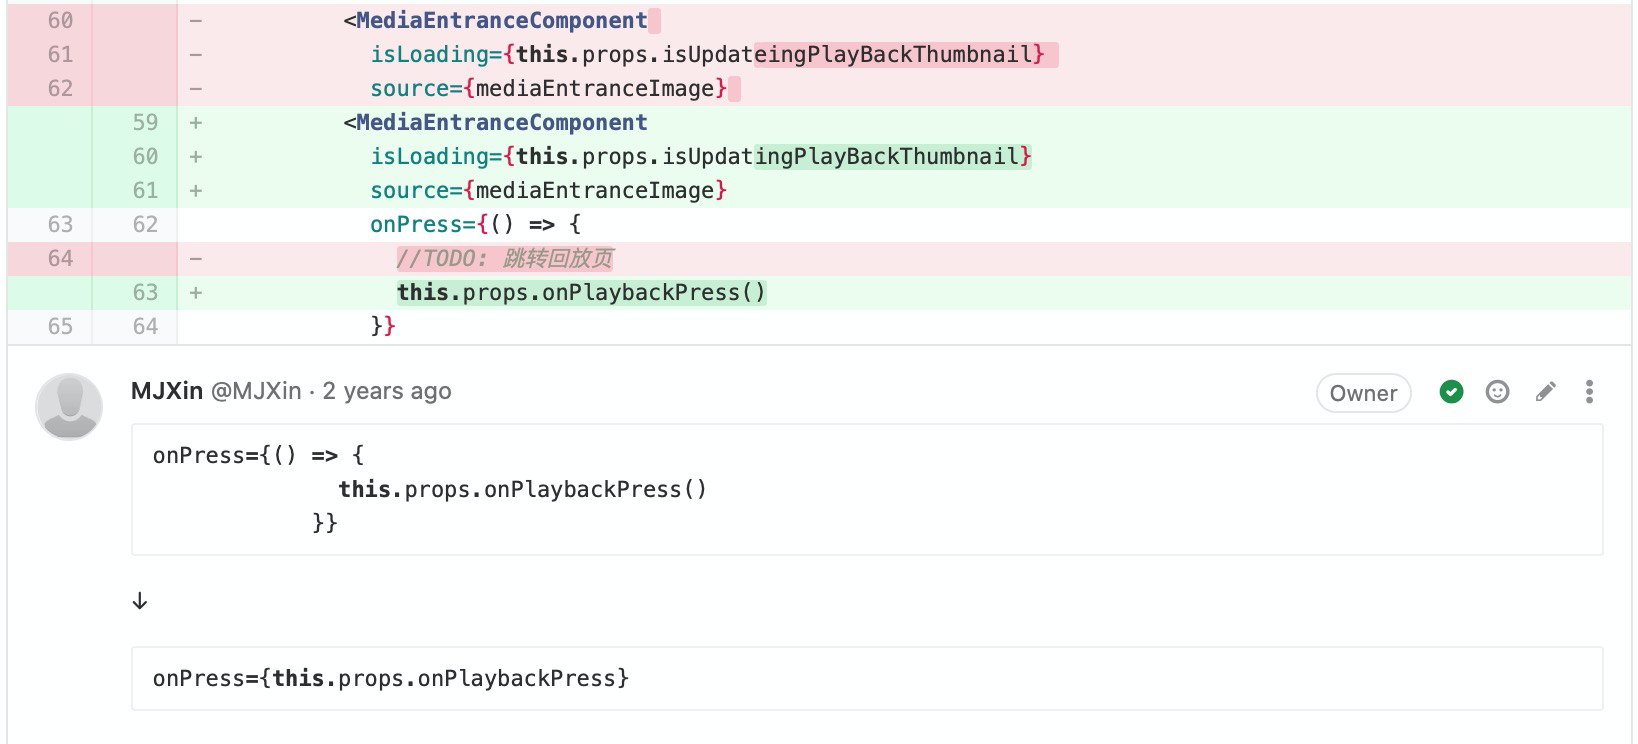Open the comment's more actions kebab menu
This screenshot has height=744, width=1638.
1589,392
